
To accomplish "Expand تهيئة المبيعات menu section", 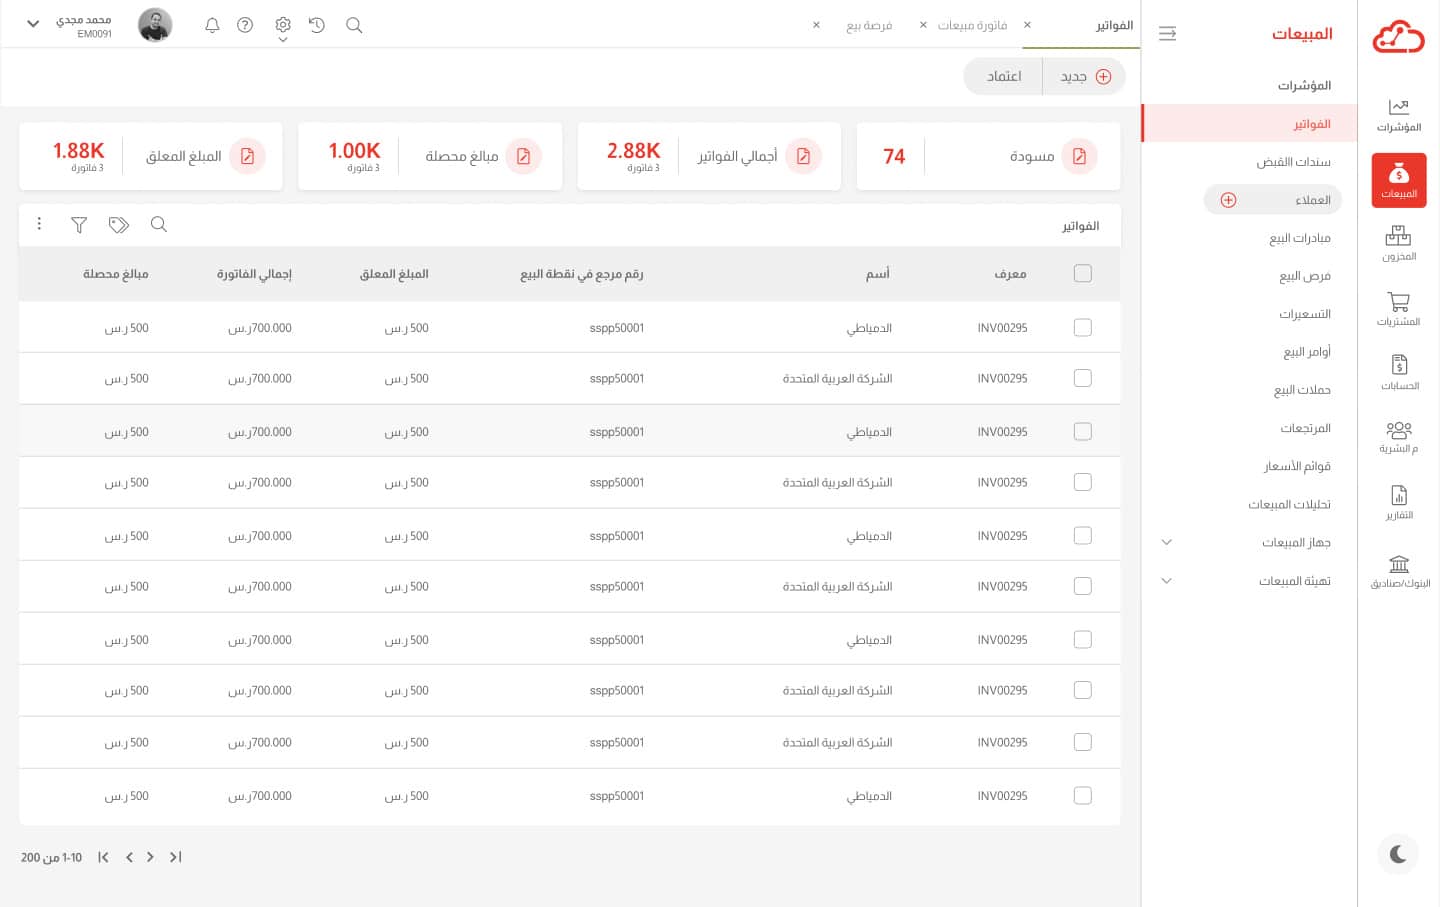I will click(1166, 580).
